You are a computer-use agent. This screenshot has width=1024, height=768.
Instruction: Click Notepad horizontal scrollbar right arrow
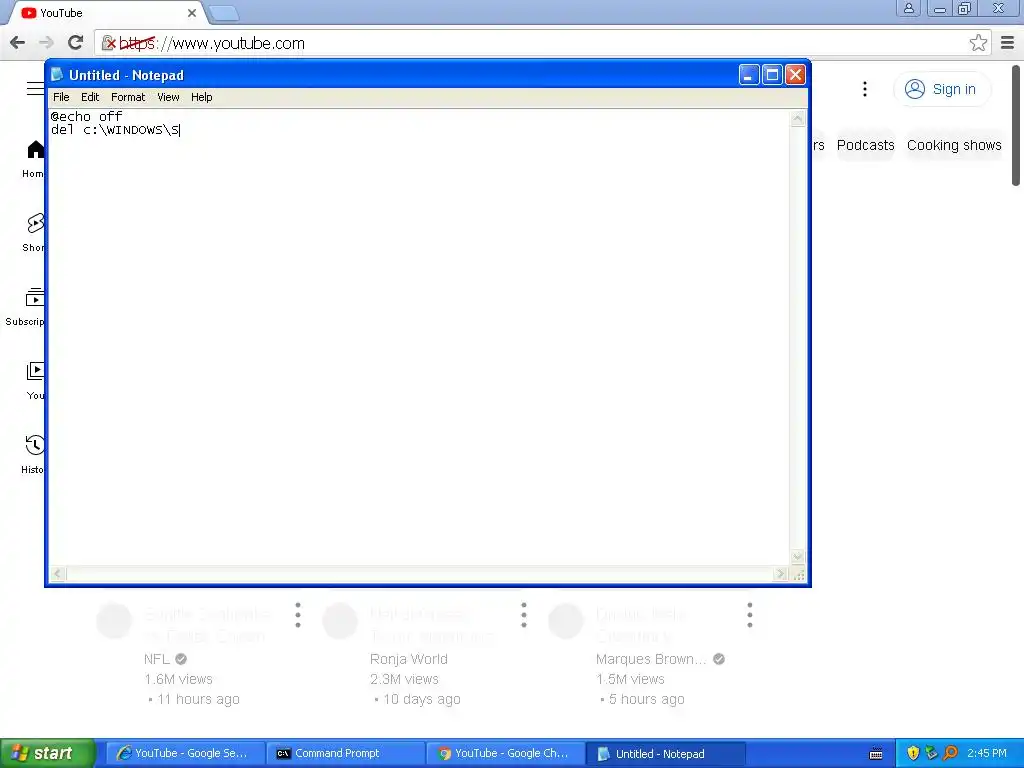(x=780, y=574)
